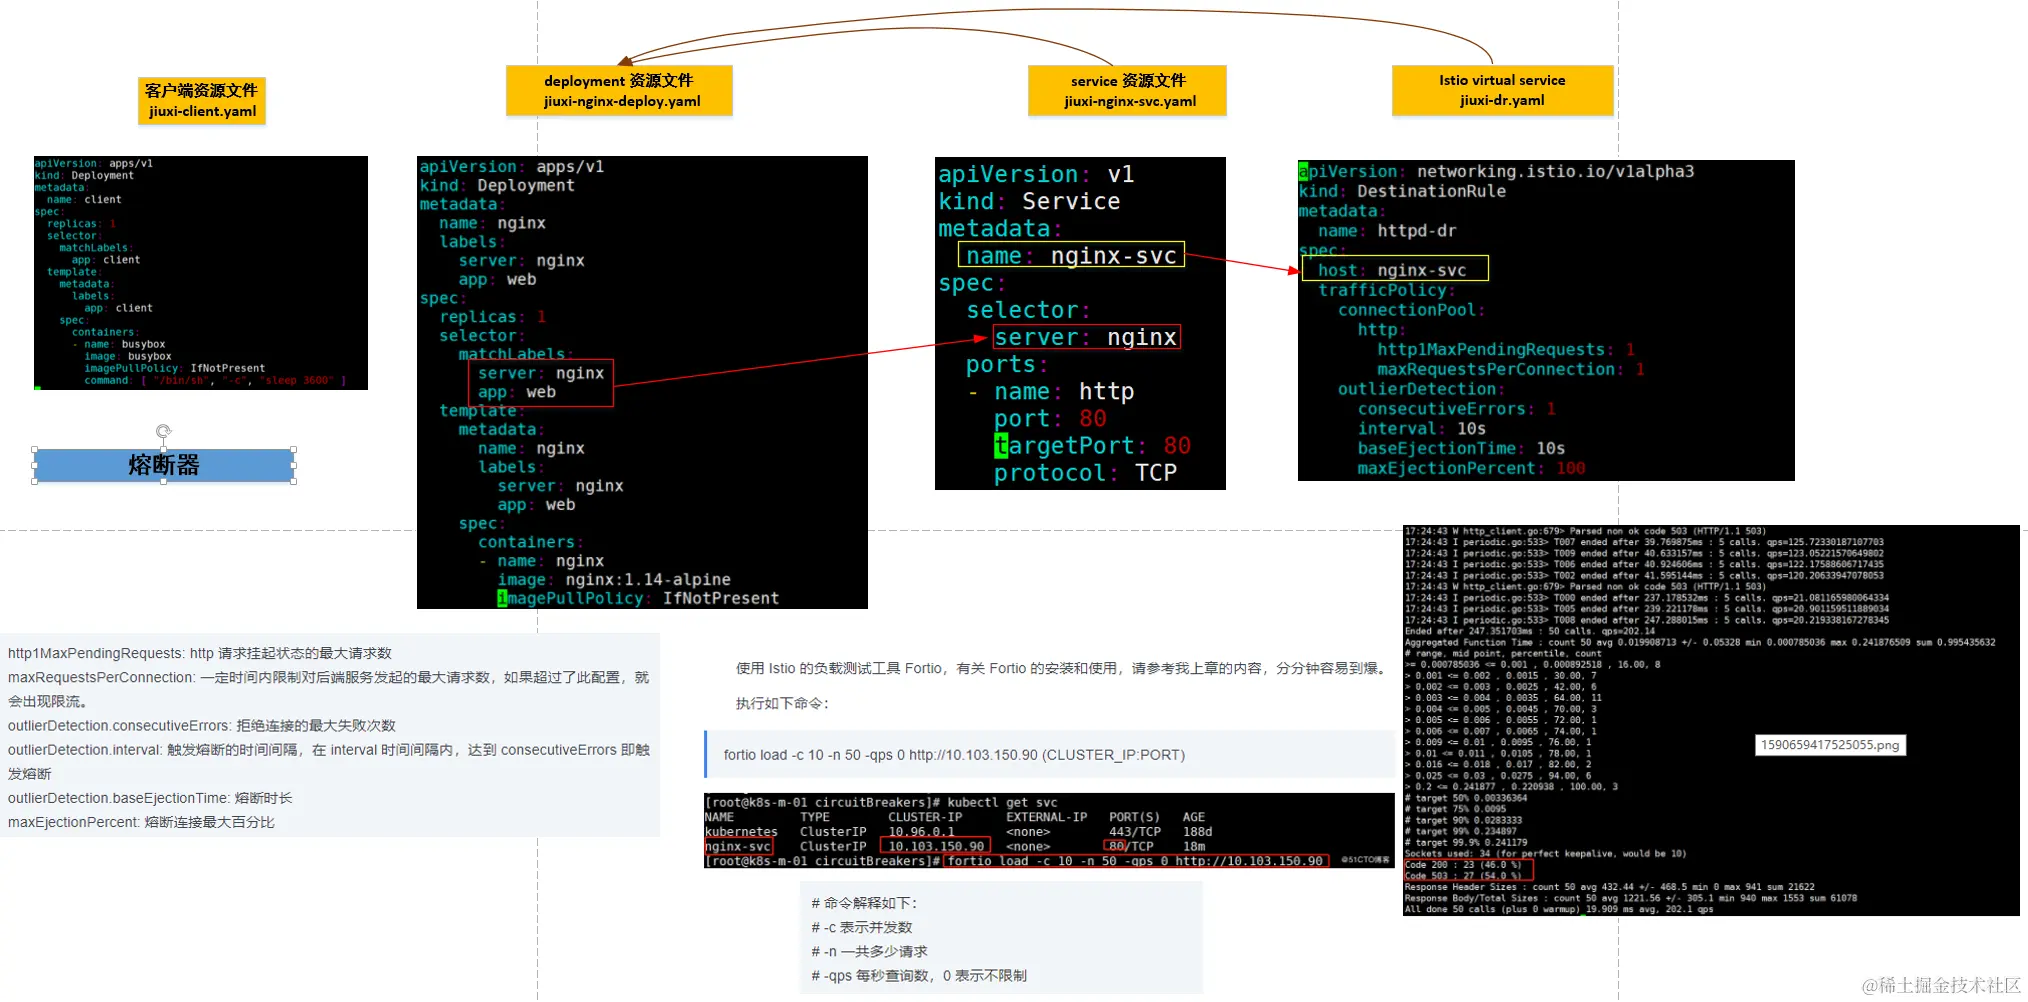2028x1002 pixels.
Task: Click the '执行如下命令：' text
Action: [x=783, y=703]
